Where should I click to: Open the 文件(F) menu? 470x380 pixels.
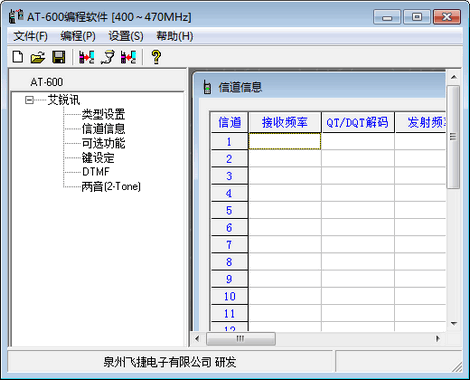point(30,36)
